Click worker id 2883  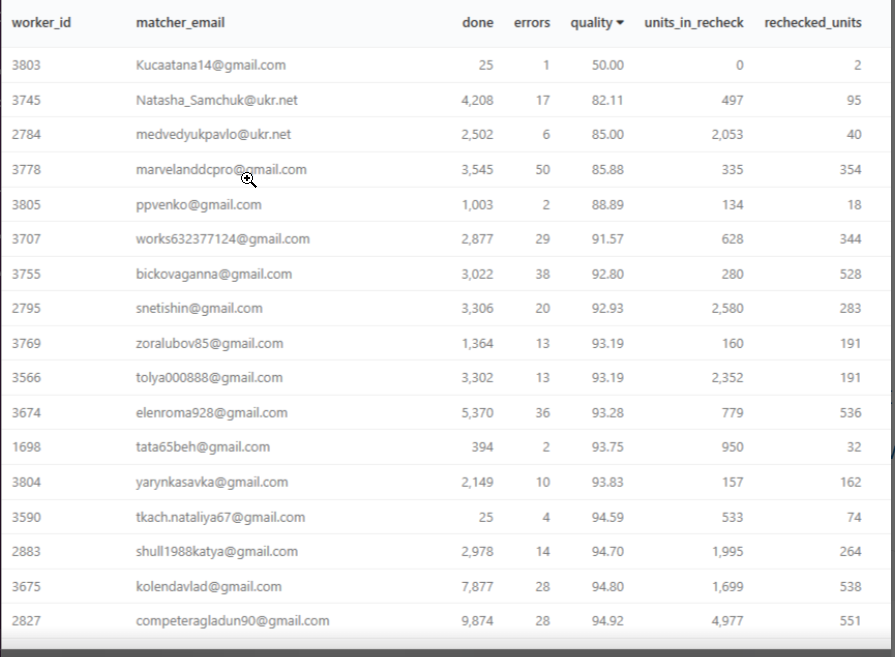click(26, 551)
